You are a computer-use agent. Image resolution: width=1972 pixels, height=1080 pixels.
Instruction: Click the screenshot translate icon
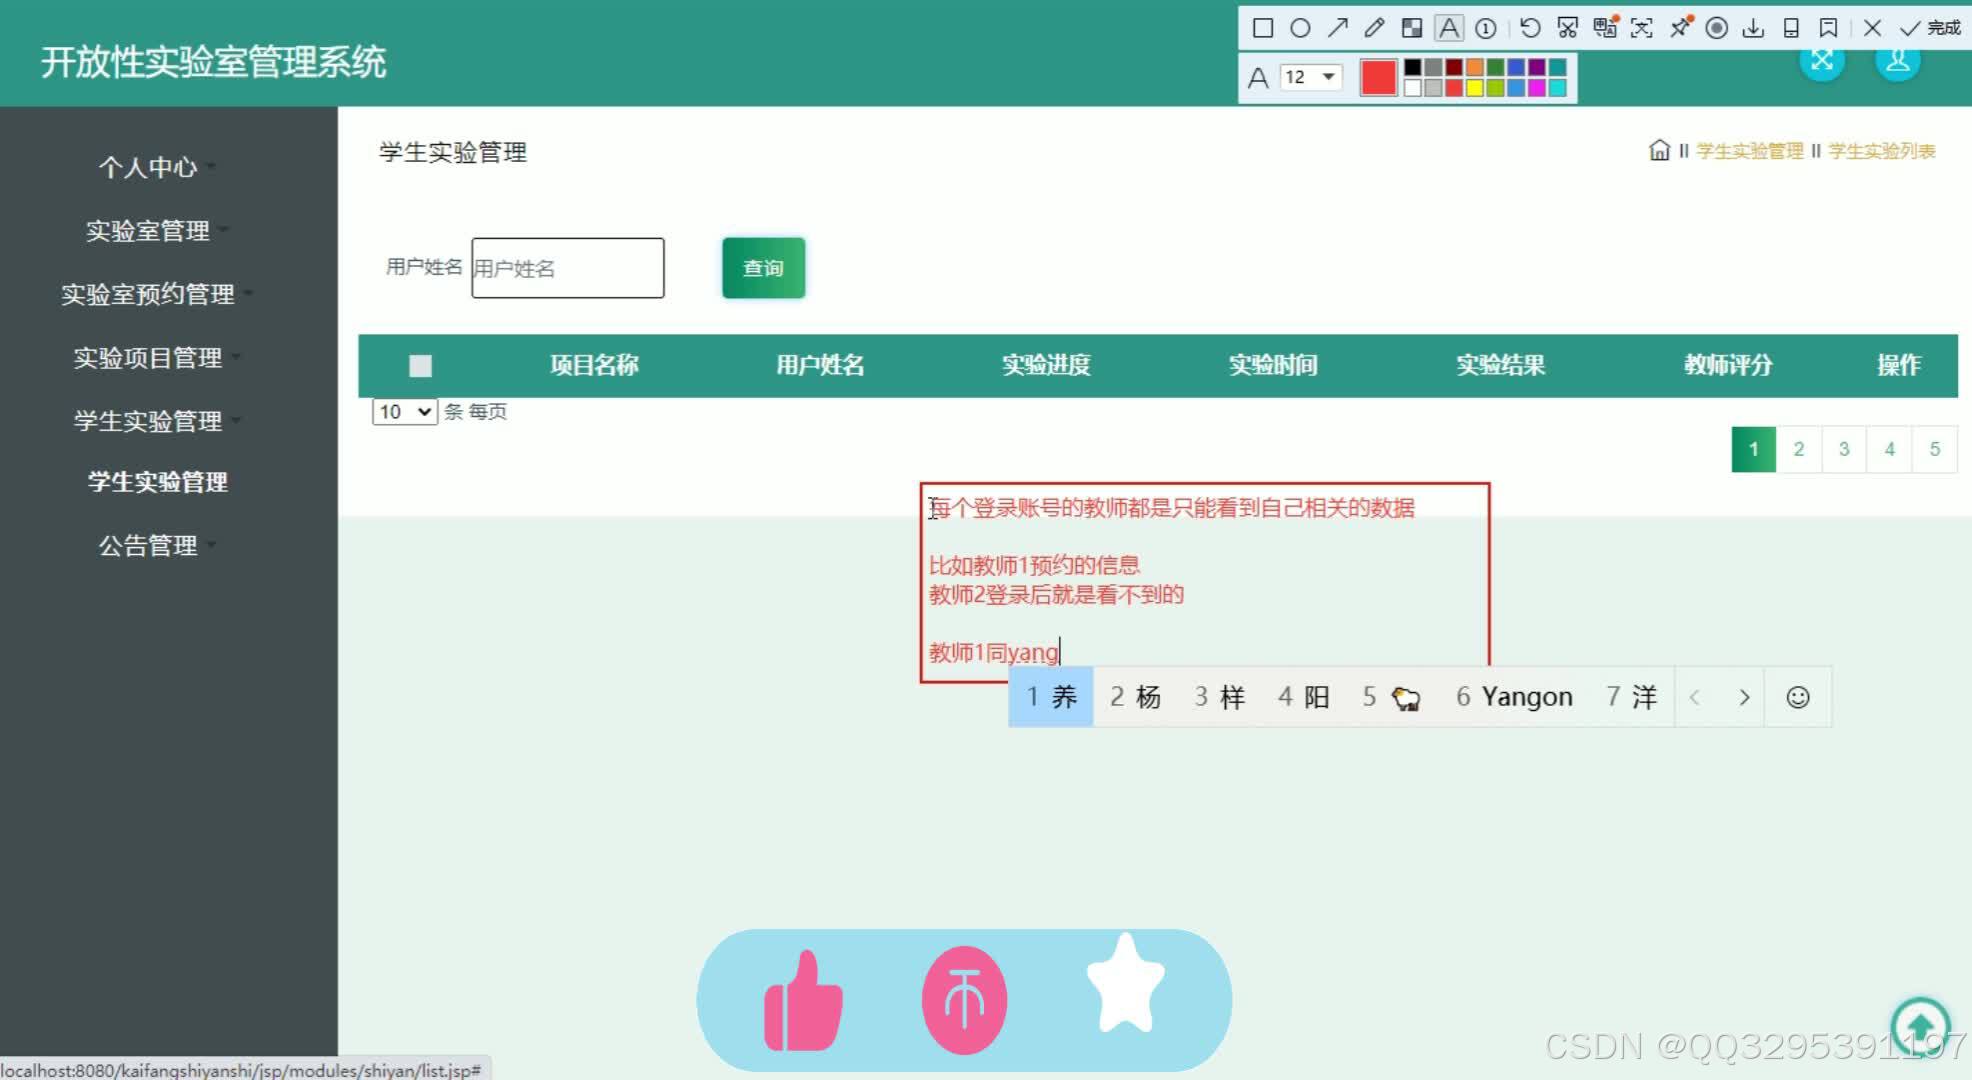(x=1605, y=28)
